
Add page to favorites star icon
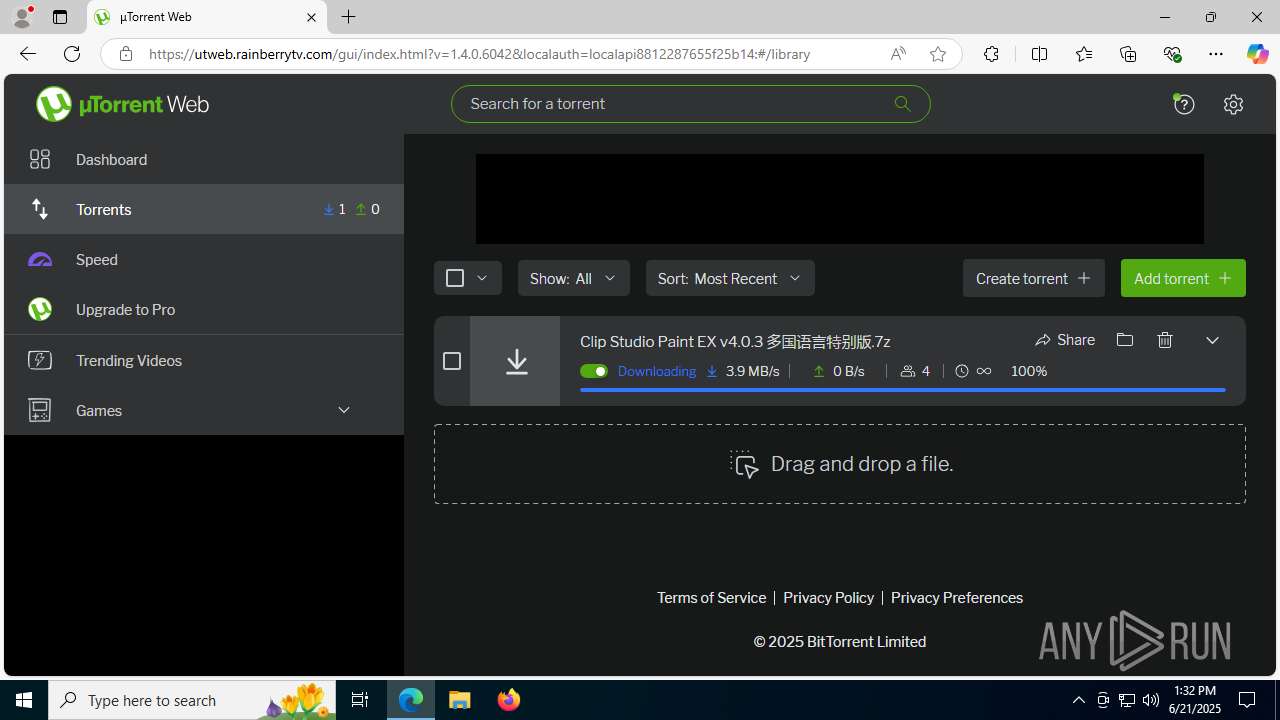pyautogui.click(x=937, y=54)
